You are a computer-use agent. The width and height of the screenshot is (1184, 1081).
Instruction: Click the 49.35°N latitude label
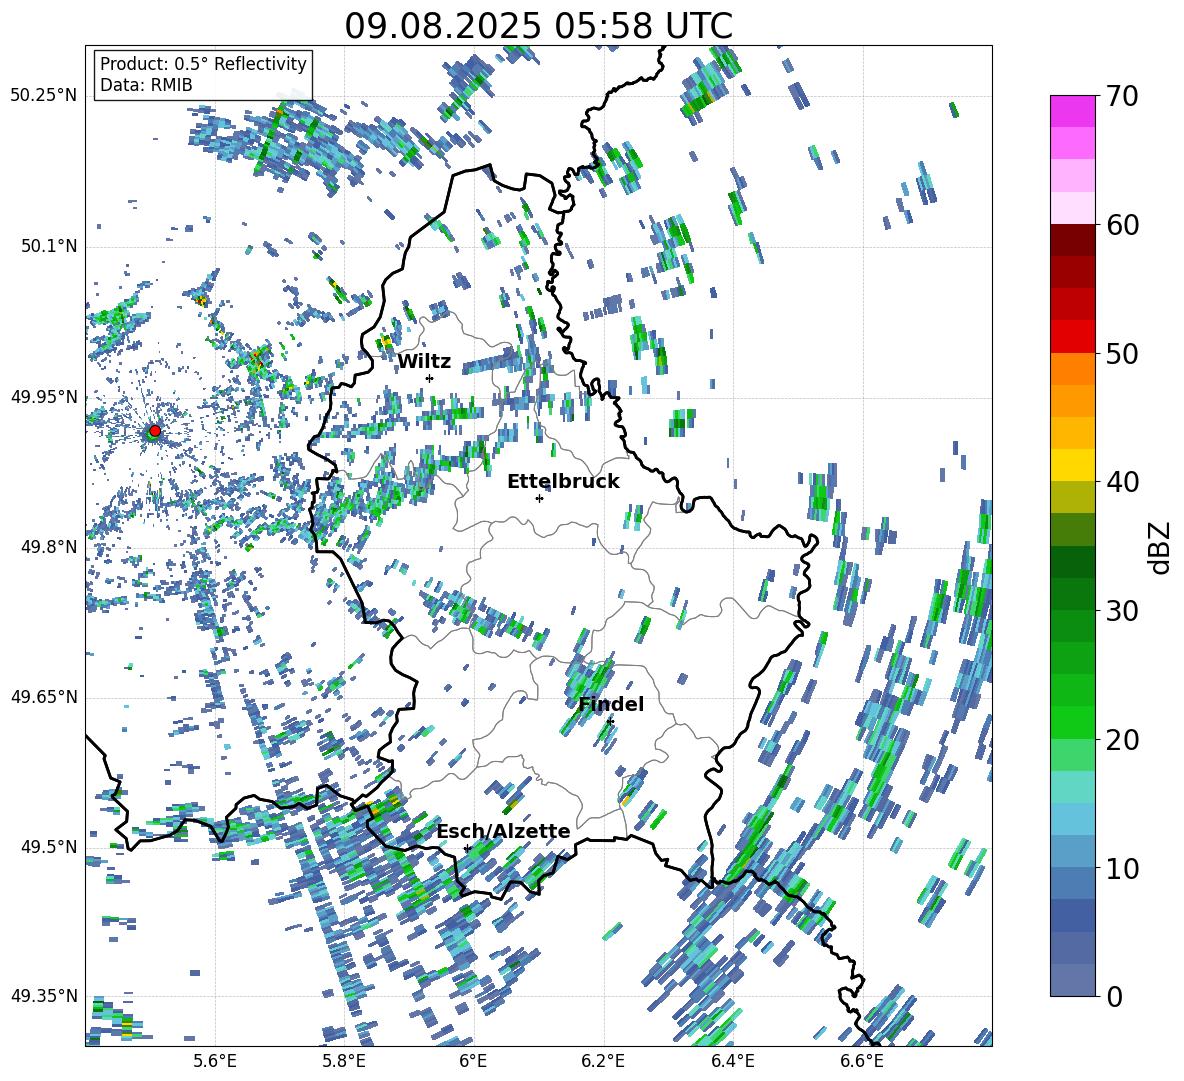click(x=44, y=996)
